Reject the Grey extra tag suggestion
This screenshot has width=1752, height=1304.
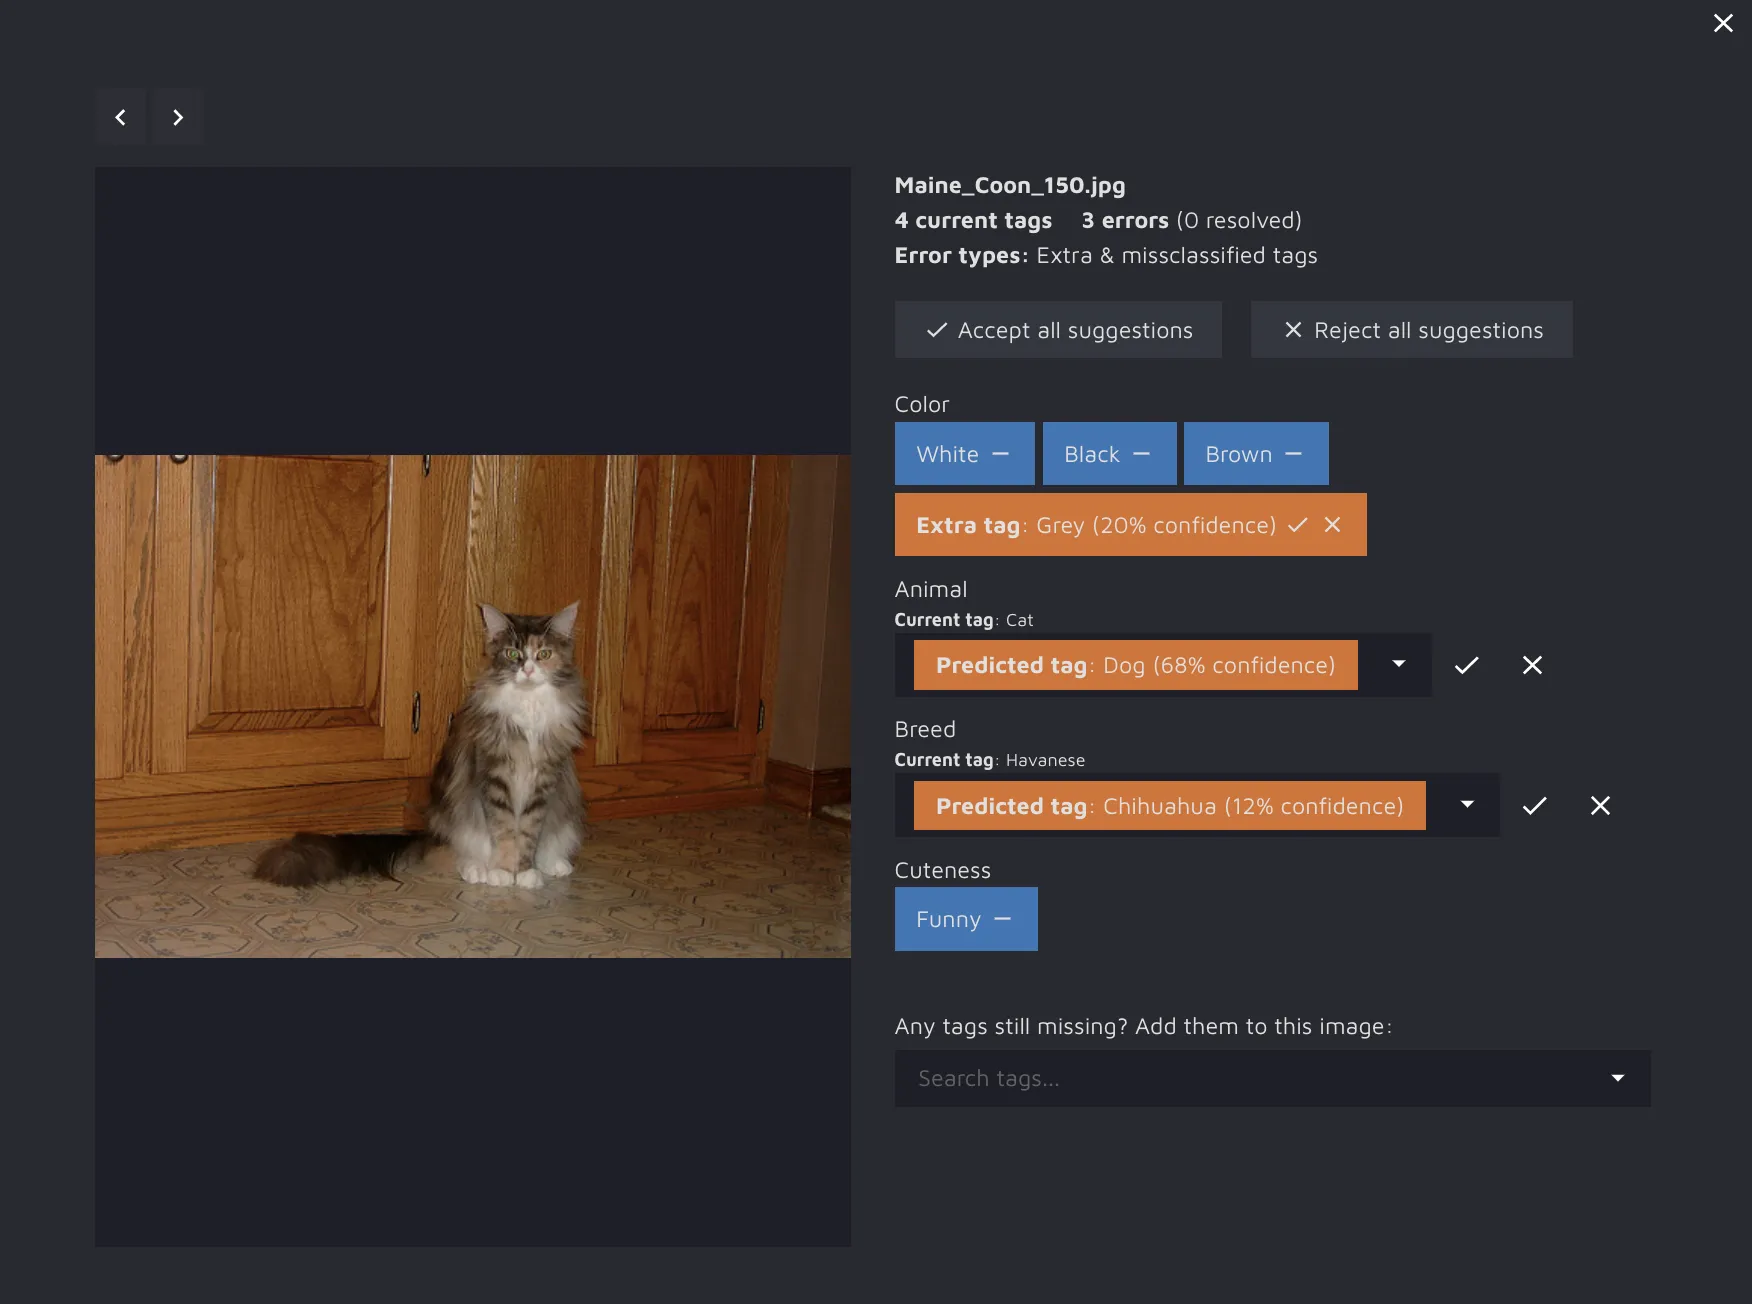[x=1332, y=525]
